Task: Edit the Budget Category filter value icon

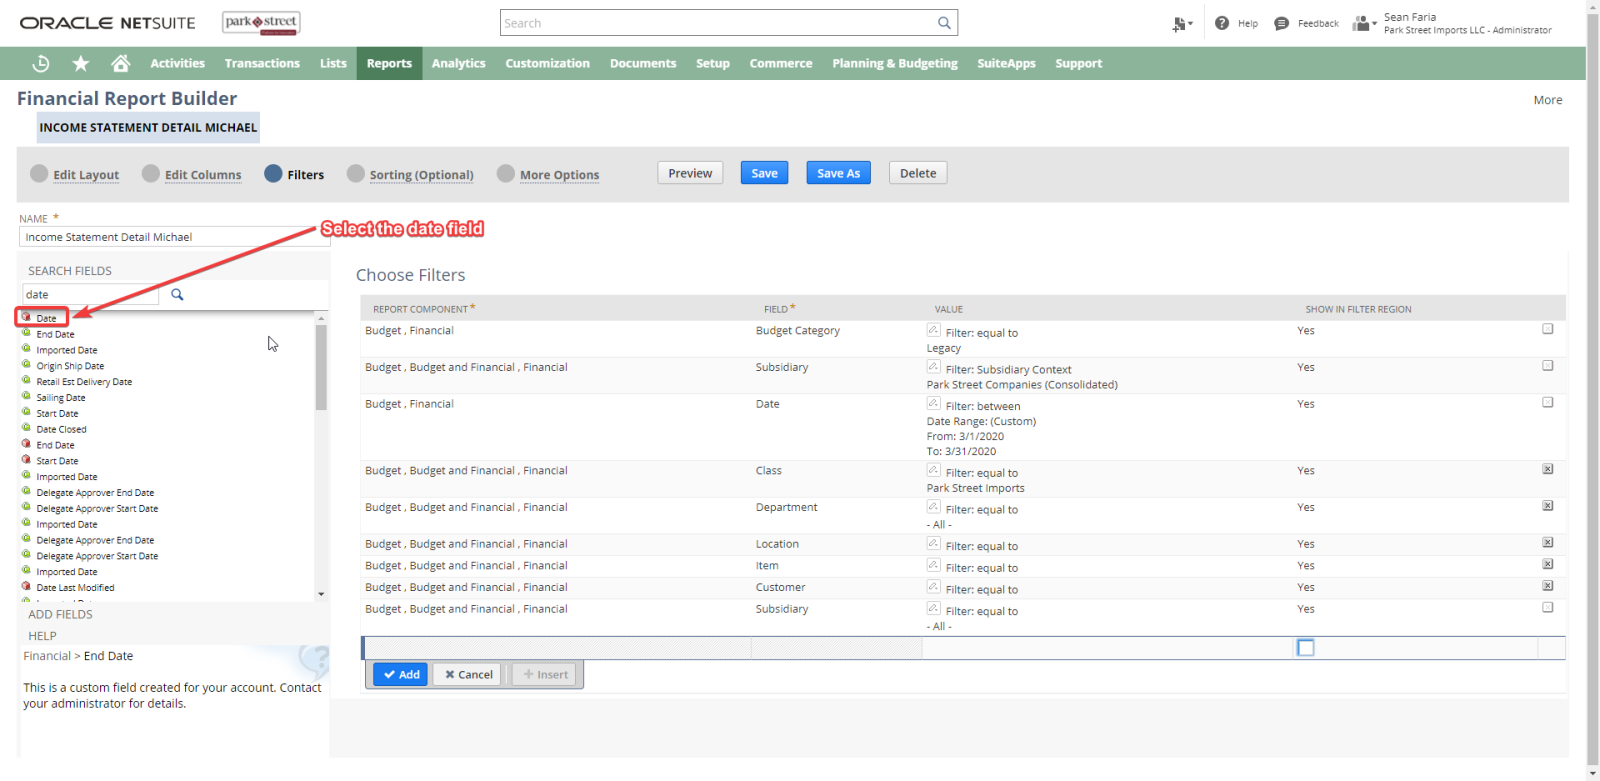Action: pyautogui.click(x=933, y=330)
